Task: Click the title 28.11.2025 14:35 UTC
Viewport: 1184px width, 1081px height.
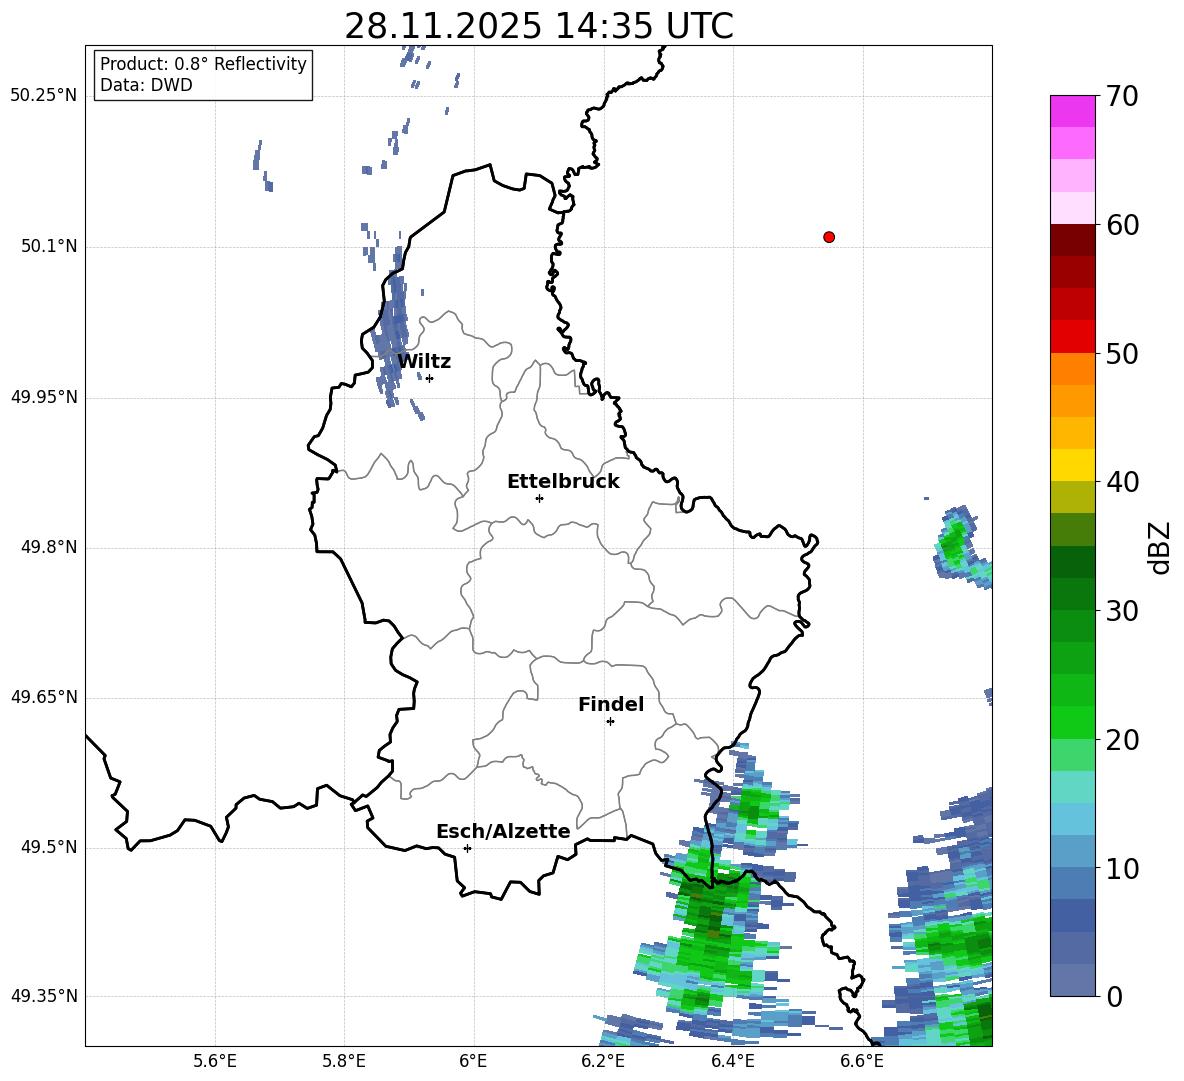Action: [539, 26]
